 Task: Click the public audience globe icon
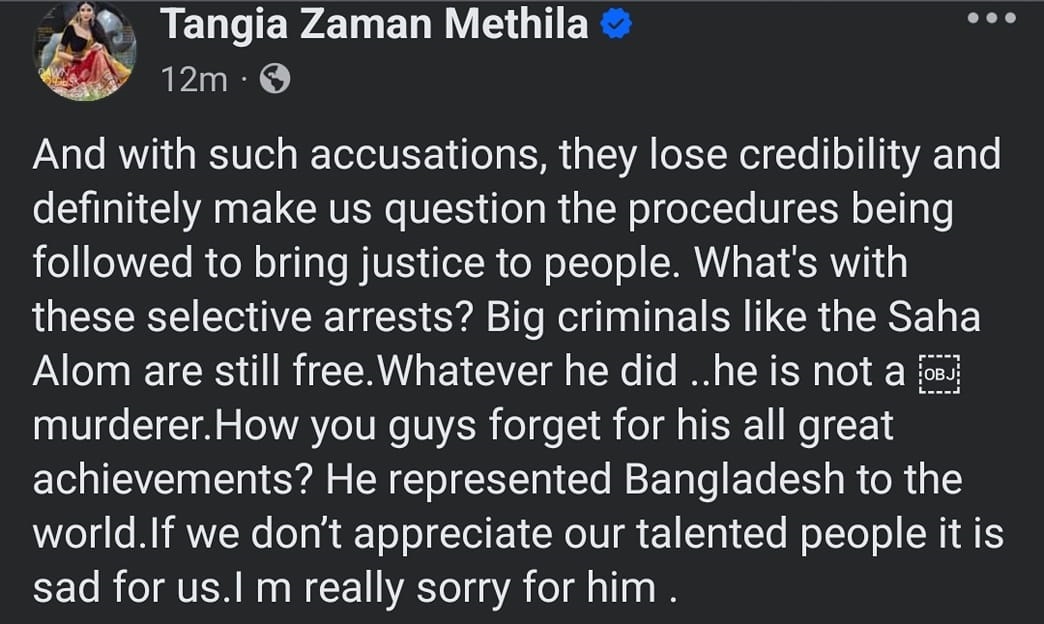pos(274,79)
